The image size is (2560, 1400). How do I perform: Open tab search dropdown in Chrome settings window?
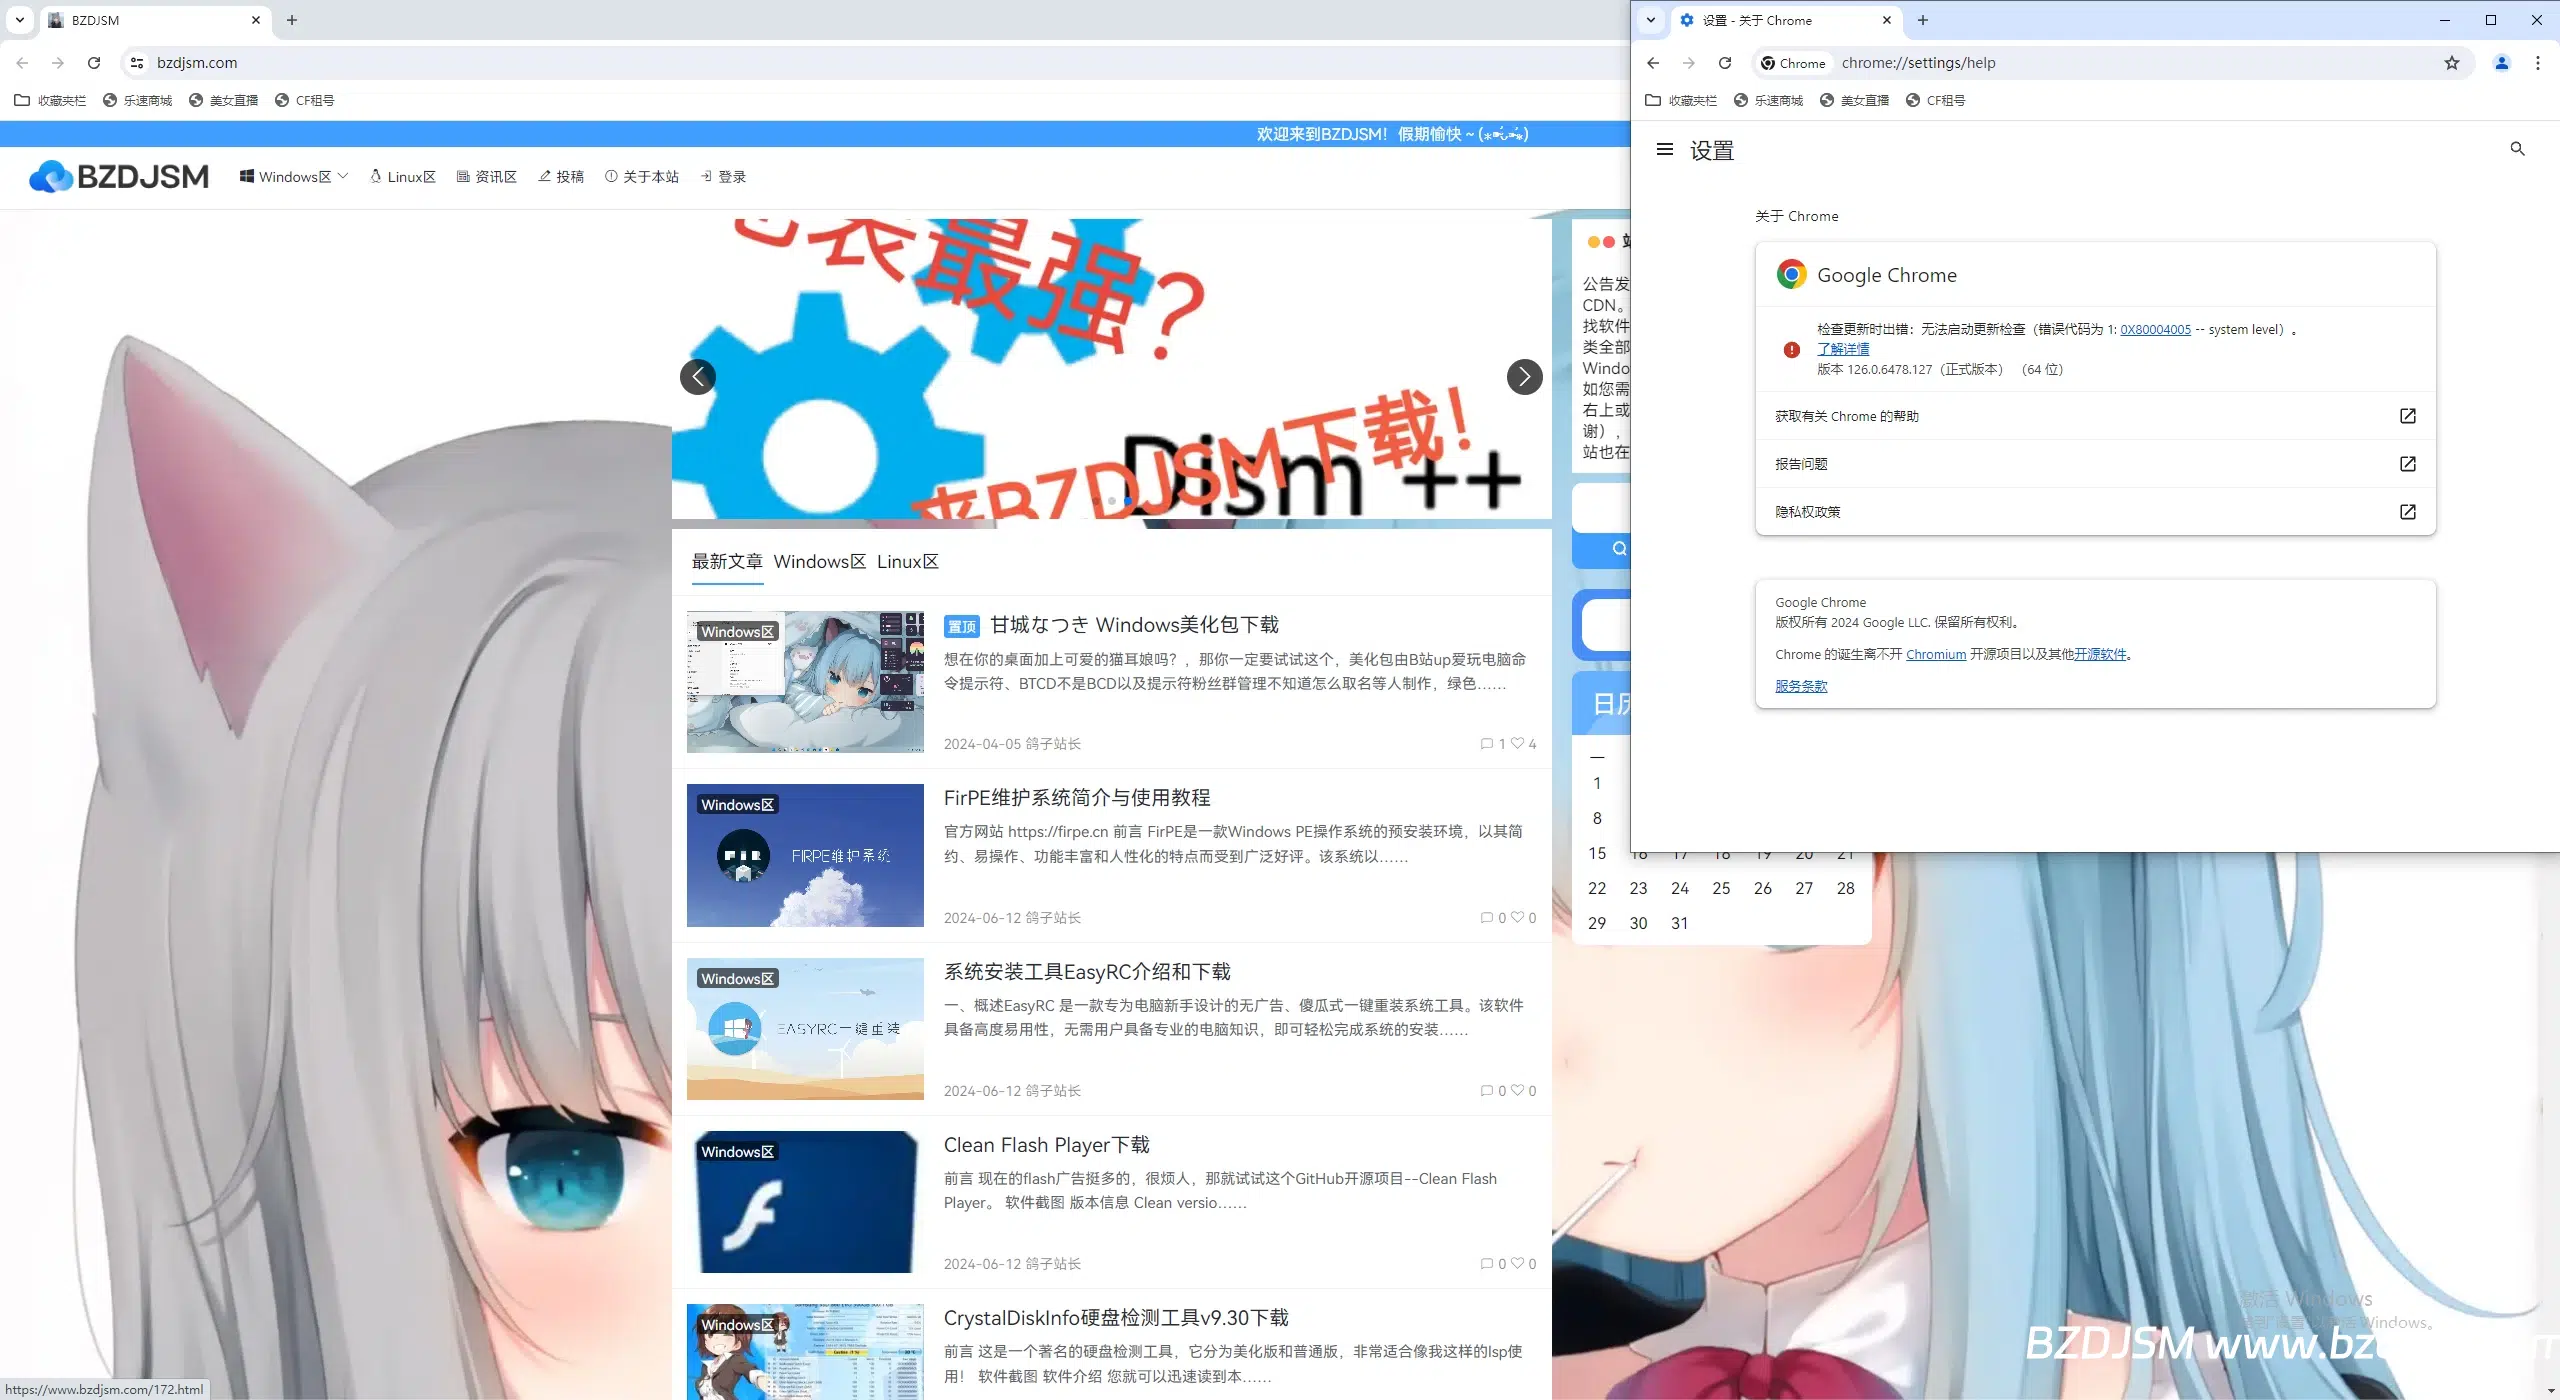pos(1651,20)
